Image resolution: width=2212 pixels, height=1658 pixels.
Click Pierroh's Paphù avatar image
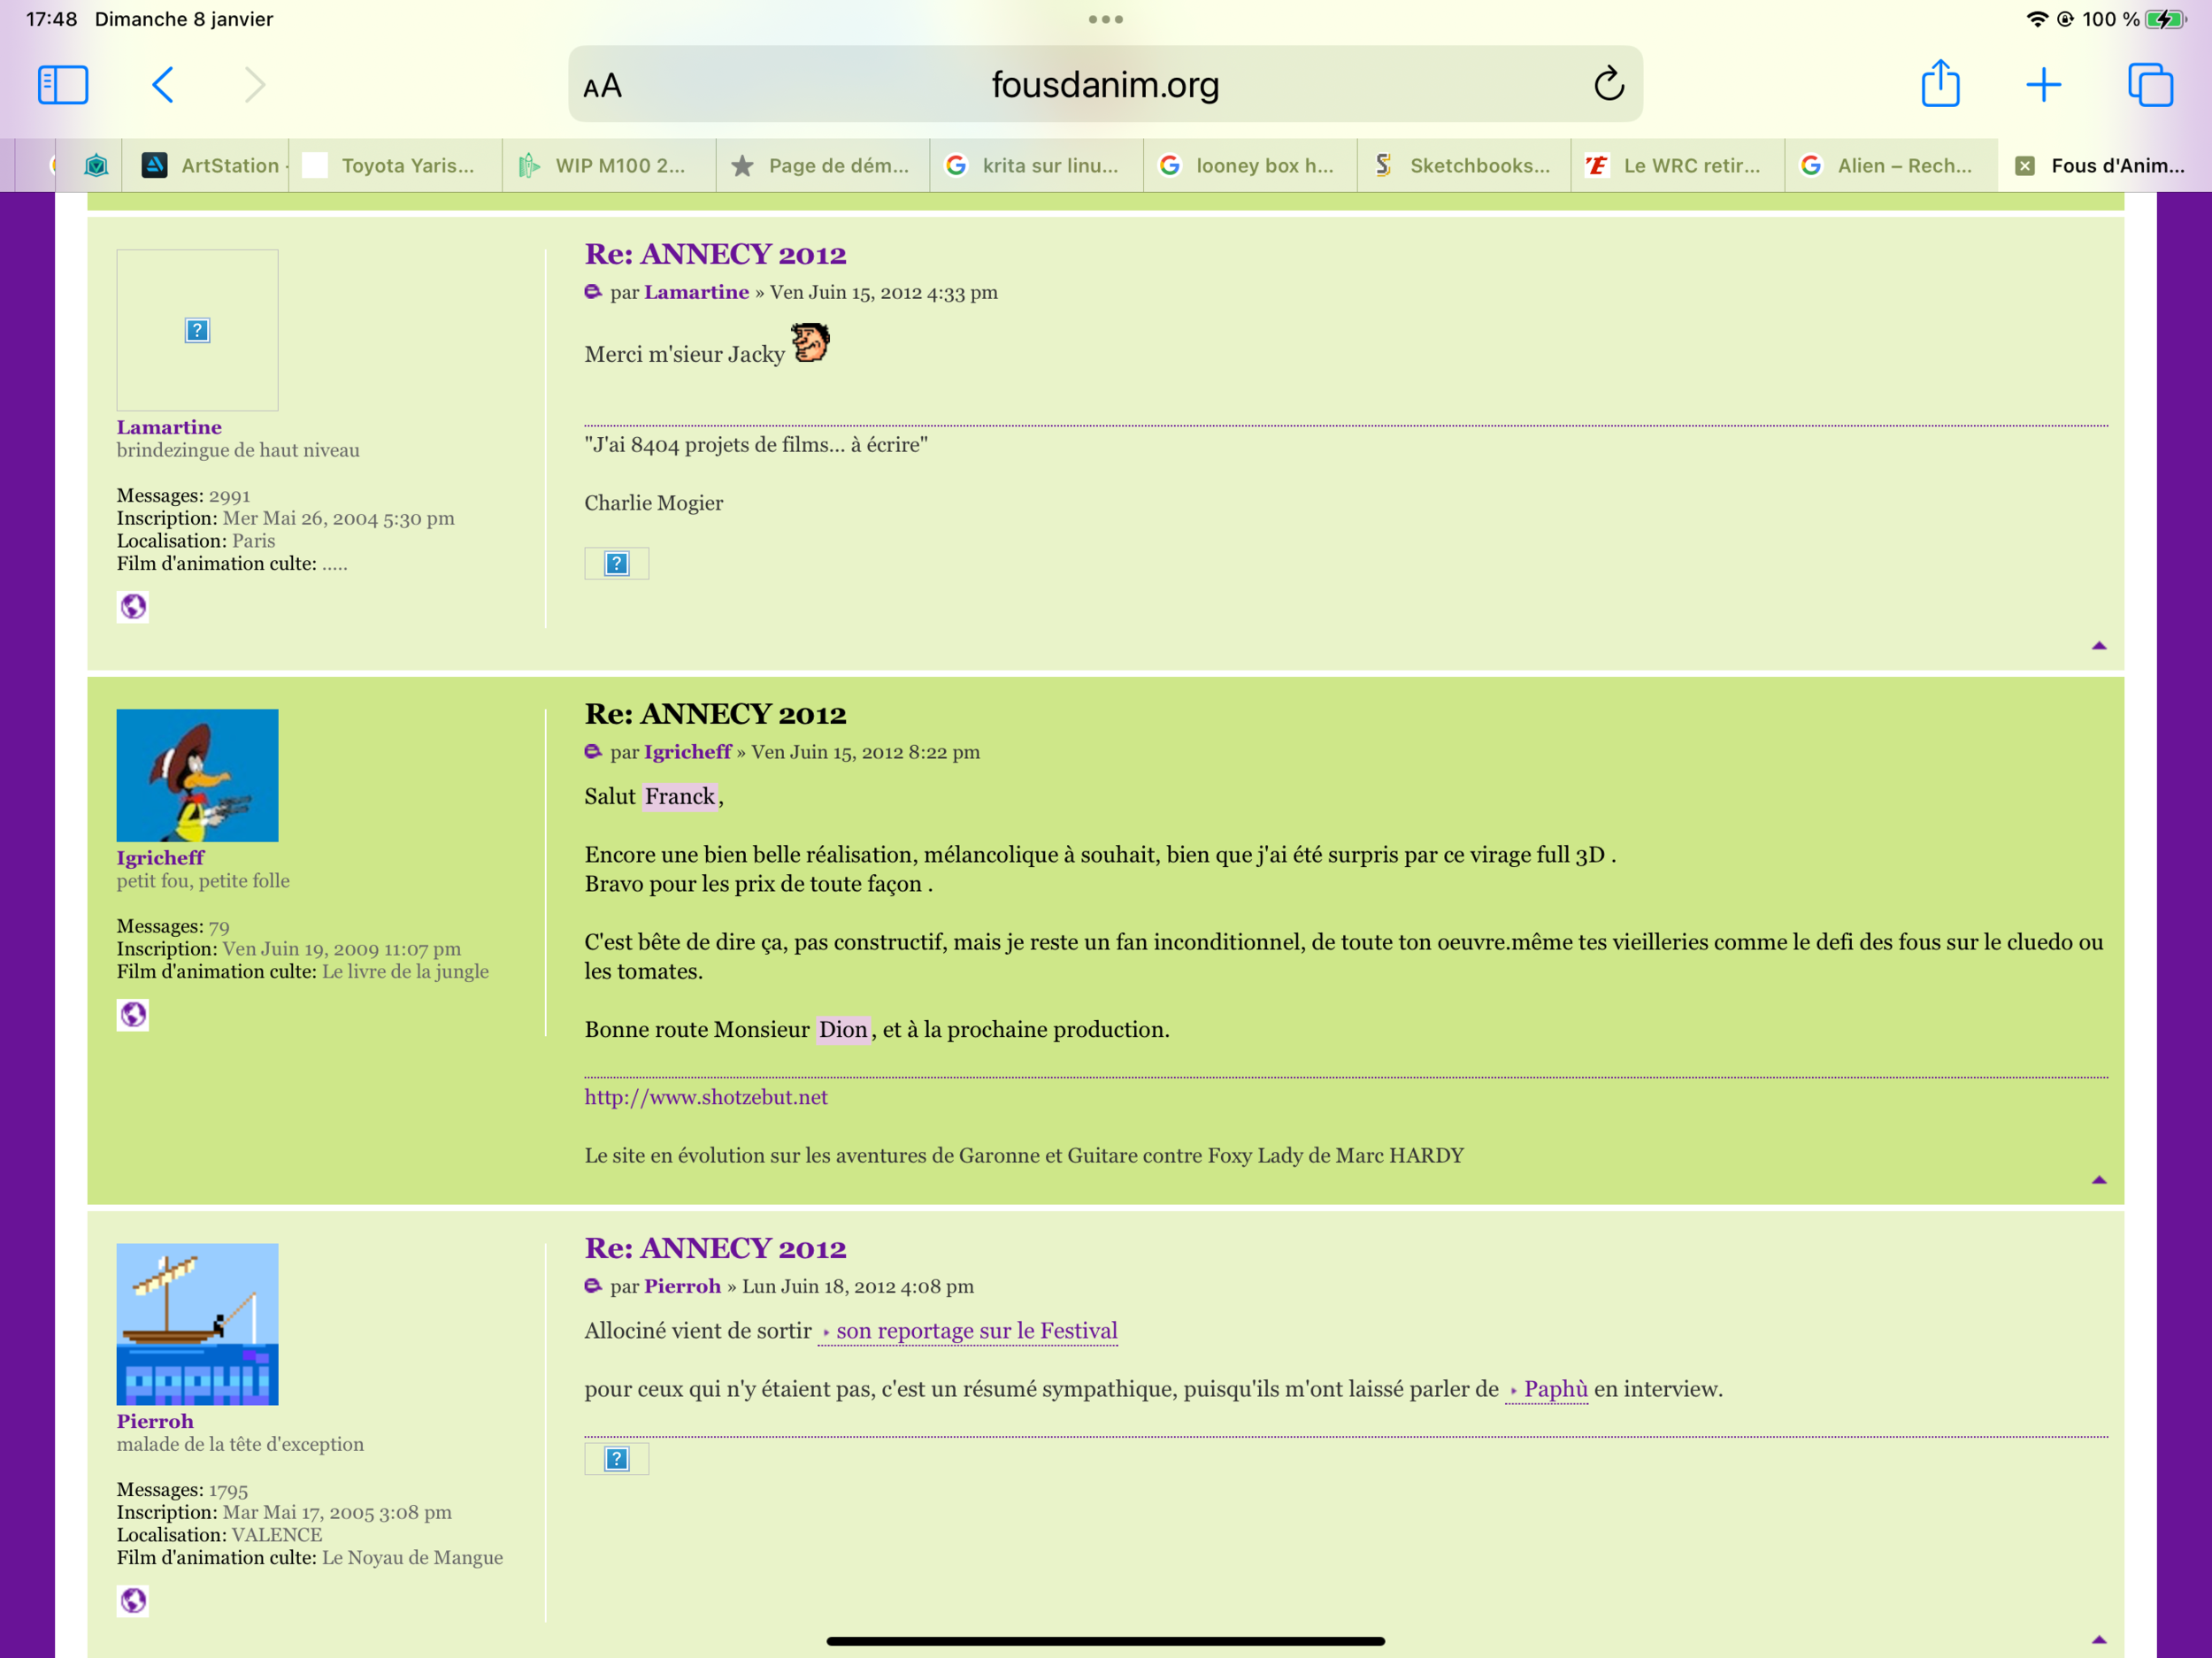[x=197, y=1323]
